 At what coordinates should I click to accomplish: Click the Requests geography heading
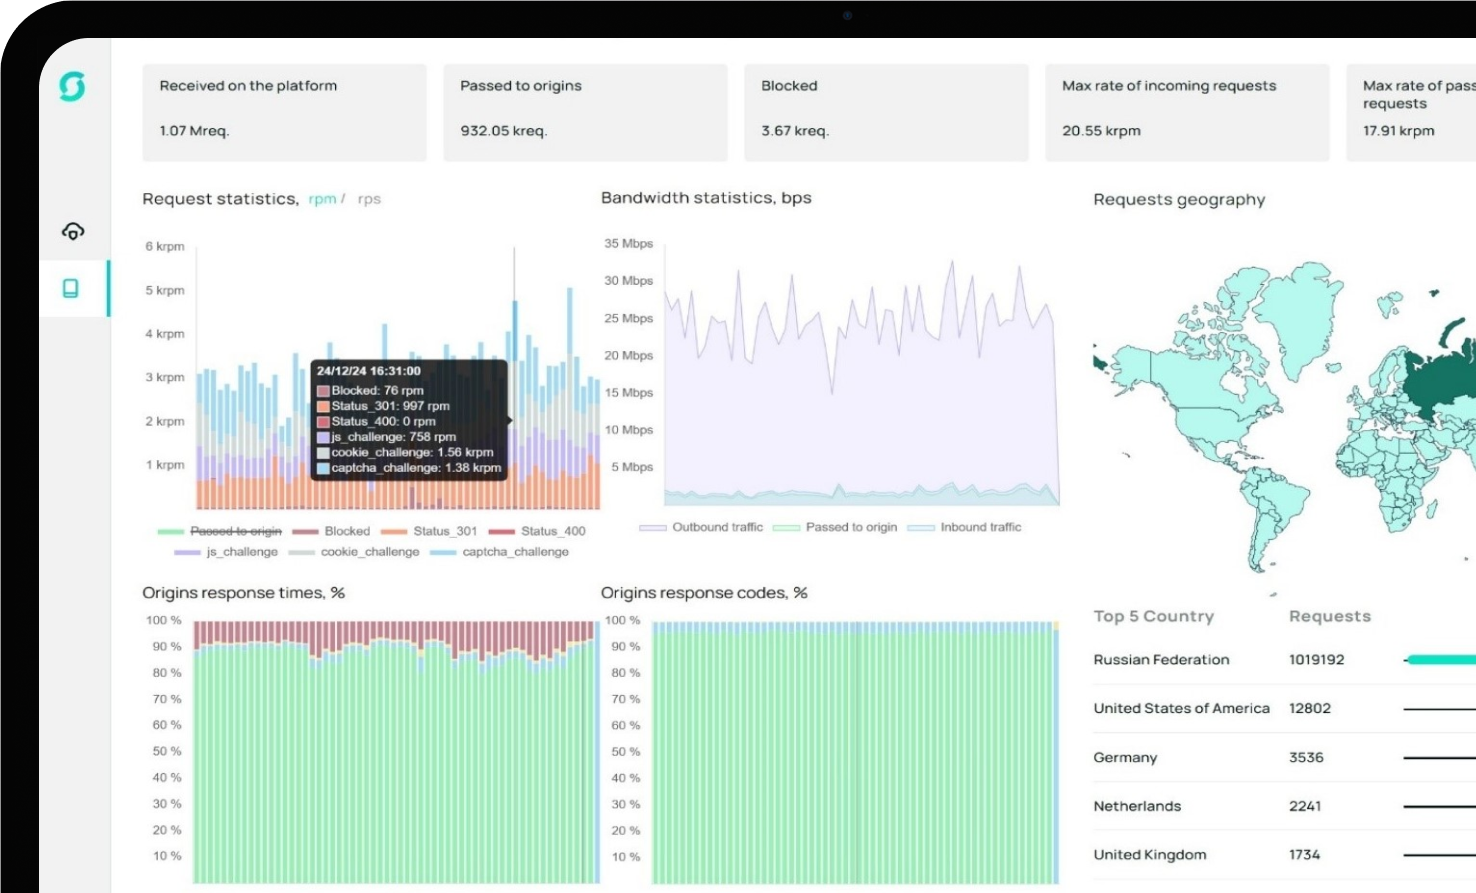(1179, 200)
